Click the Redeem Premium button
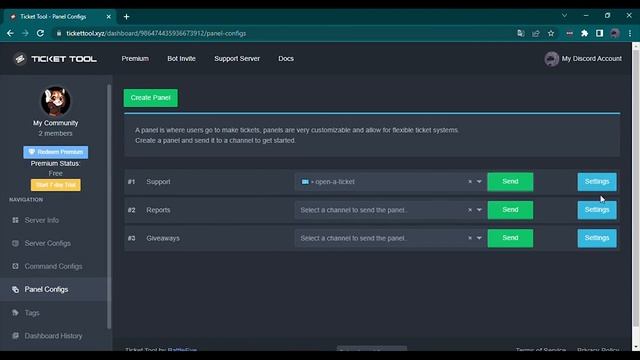Viewport: 640px width, 360px height. tap(56, 152)
